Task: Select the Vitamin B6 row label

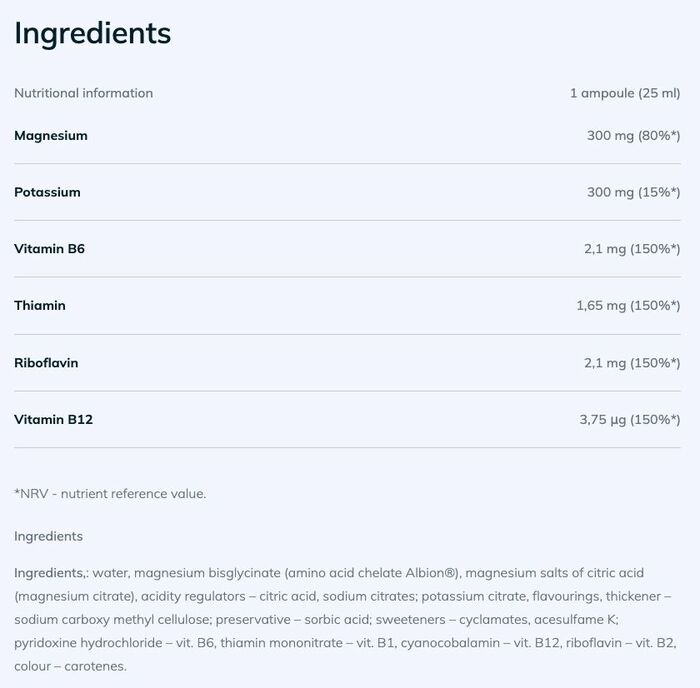Action: (x=49, y=249)
